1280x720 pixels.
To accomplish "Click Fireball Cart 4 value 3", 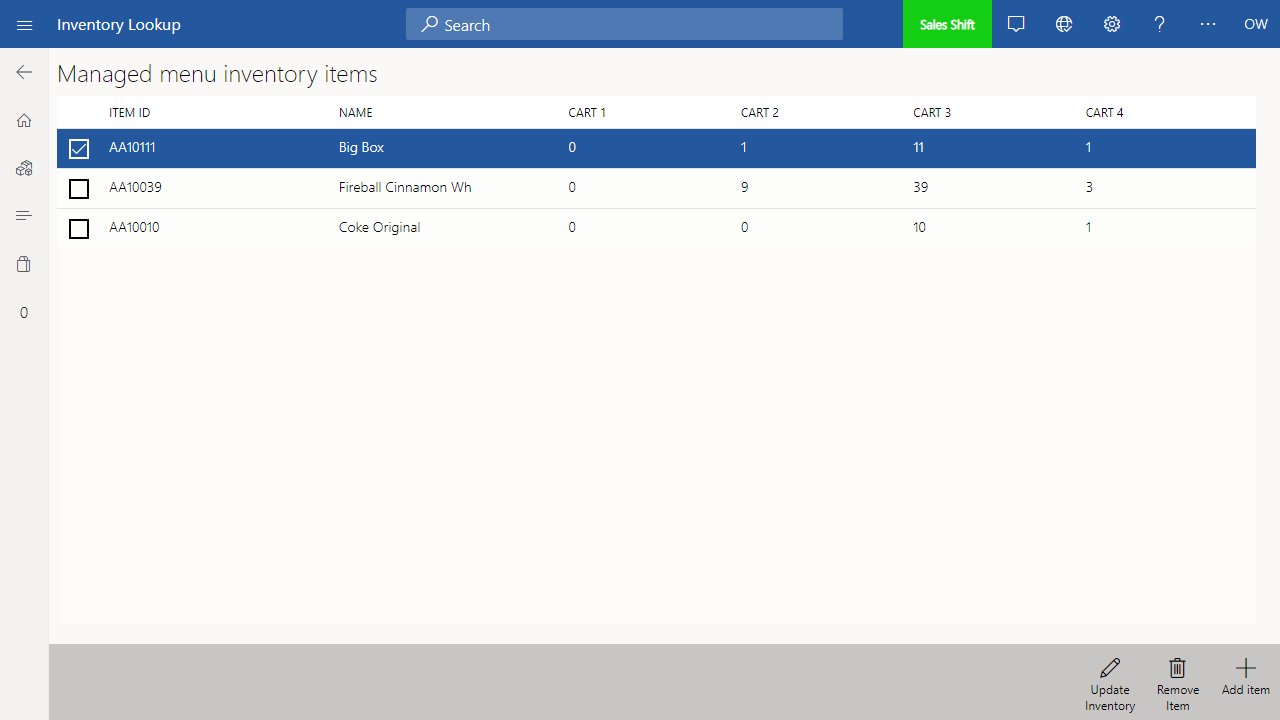I will (x=1089, y=187).
